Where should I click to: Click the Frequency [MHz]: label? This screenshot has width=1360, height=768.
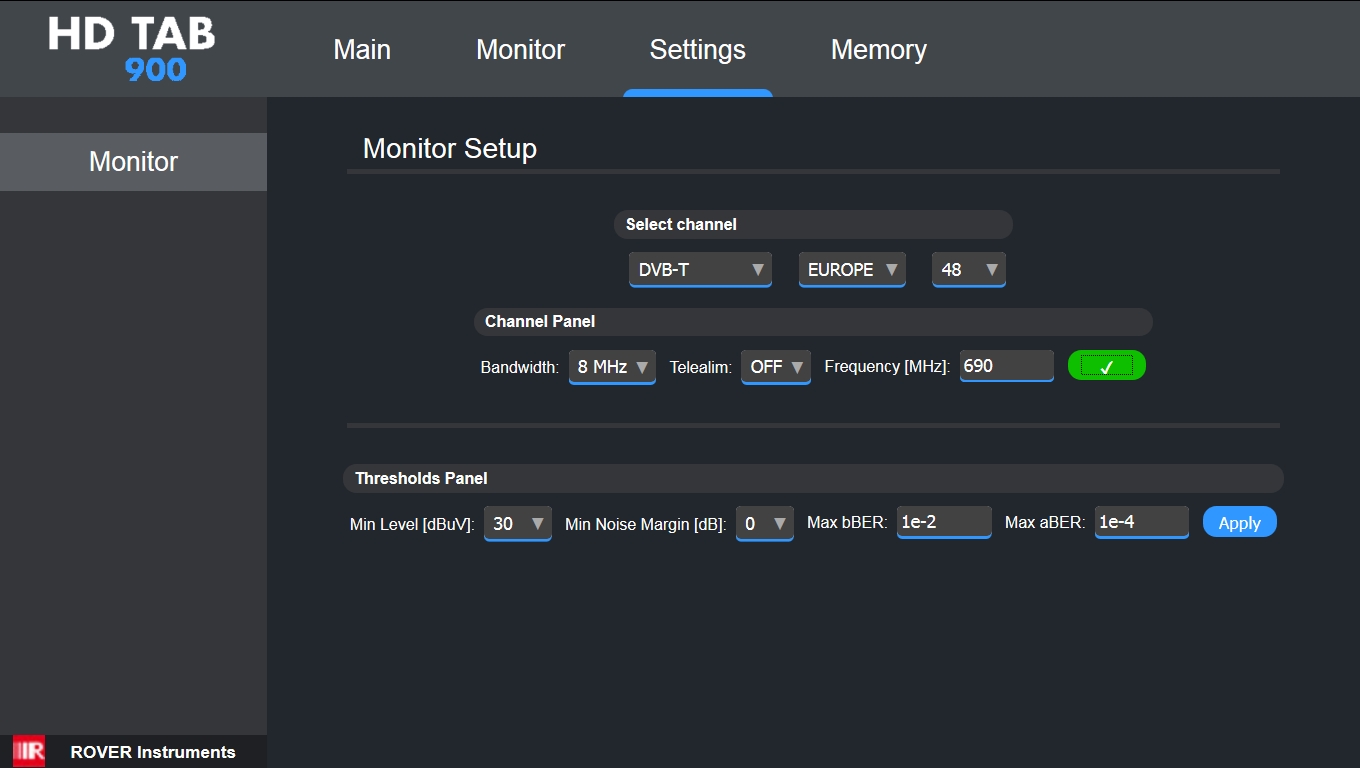887,367
